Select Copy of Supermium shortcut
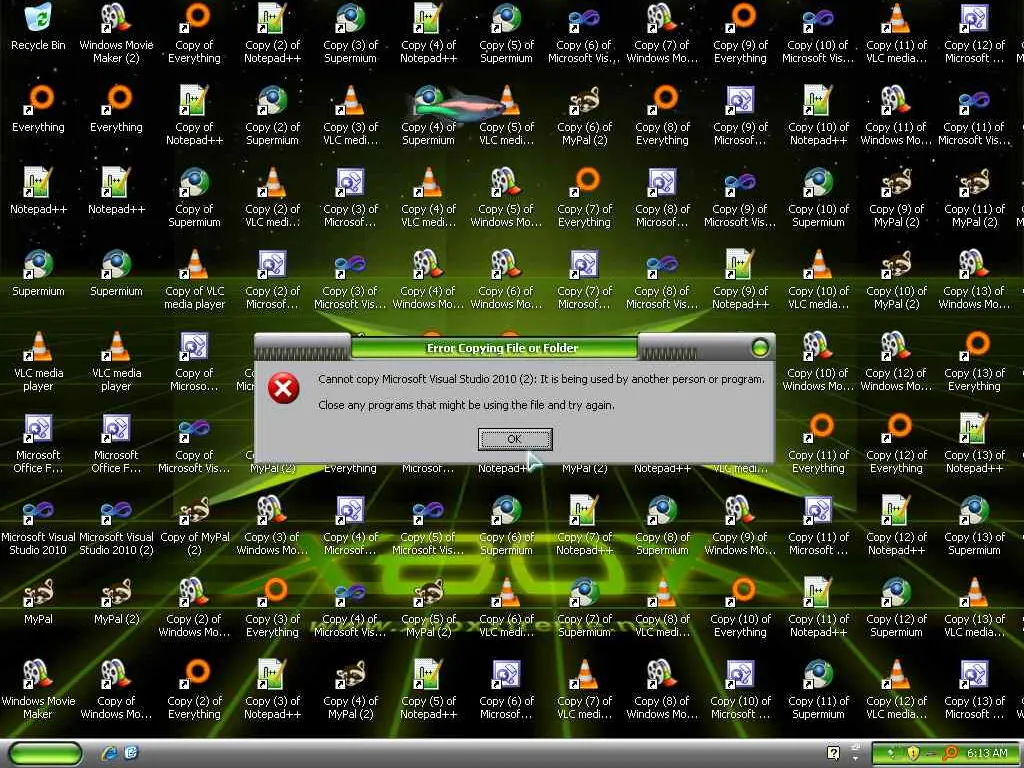Image resolution: width=1024 pixels, height=768 pixels. [x=195, y=198]
